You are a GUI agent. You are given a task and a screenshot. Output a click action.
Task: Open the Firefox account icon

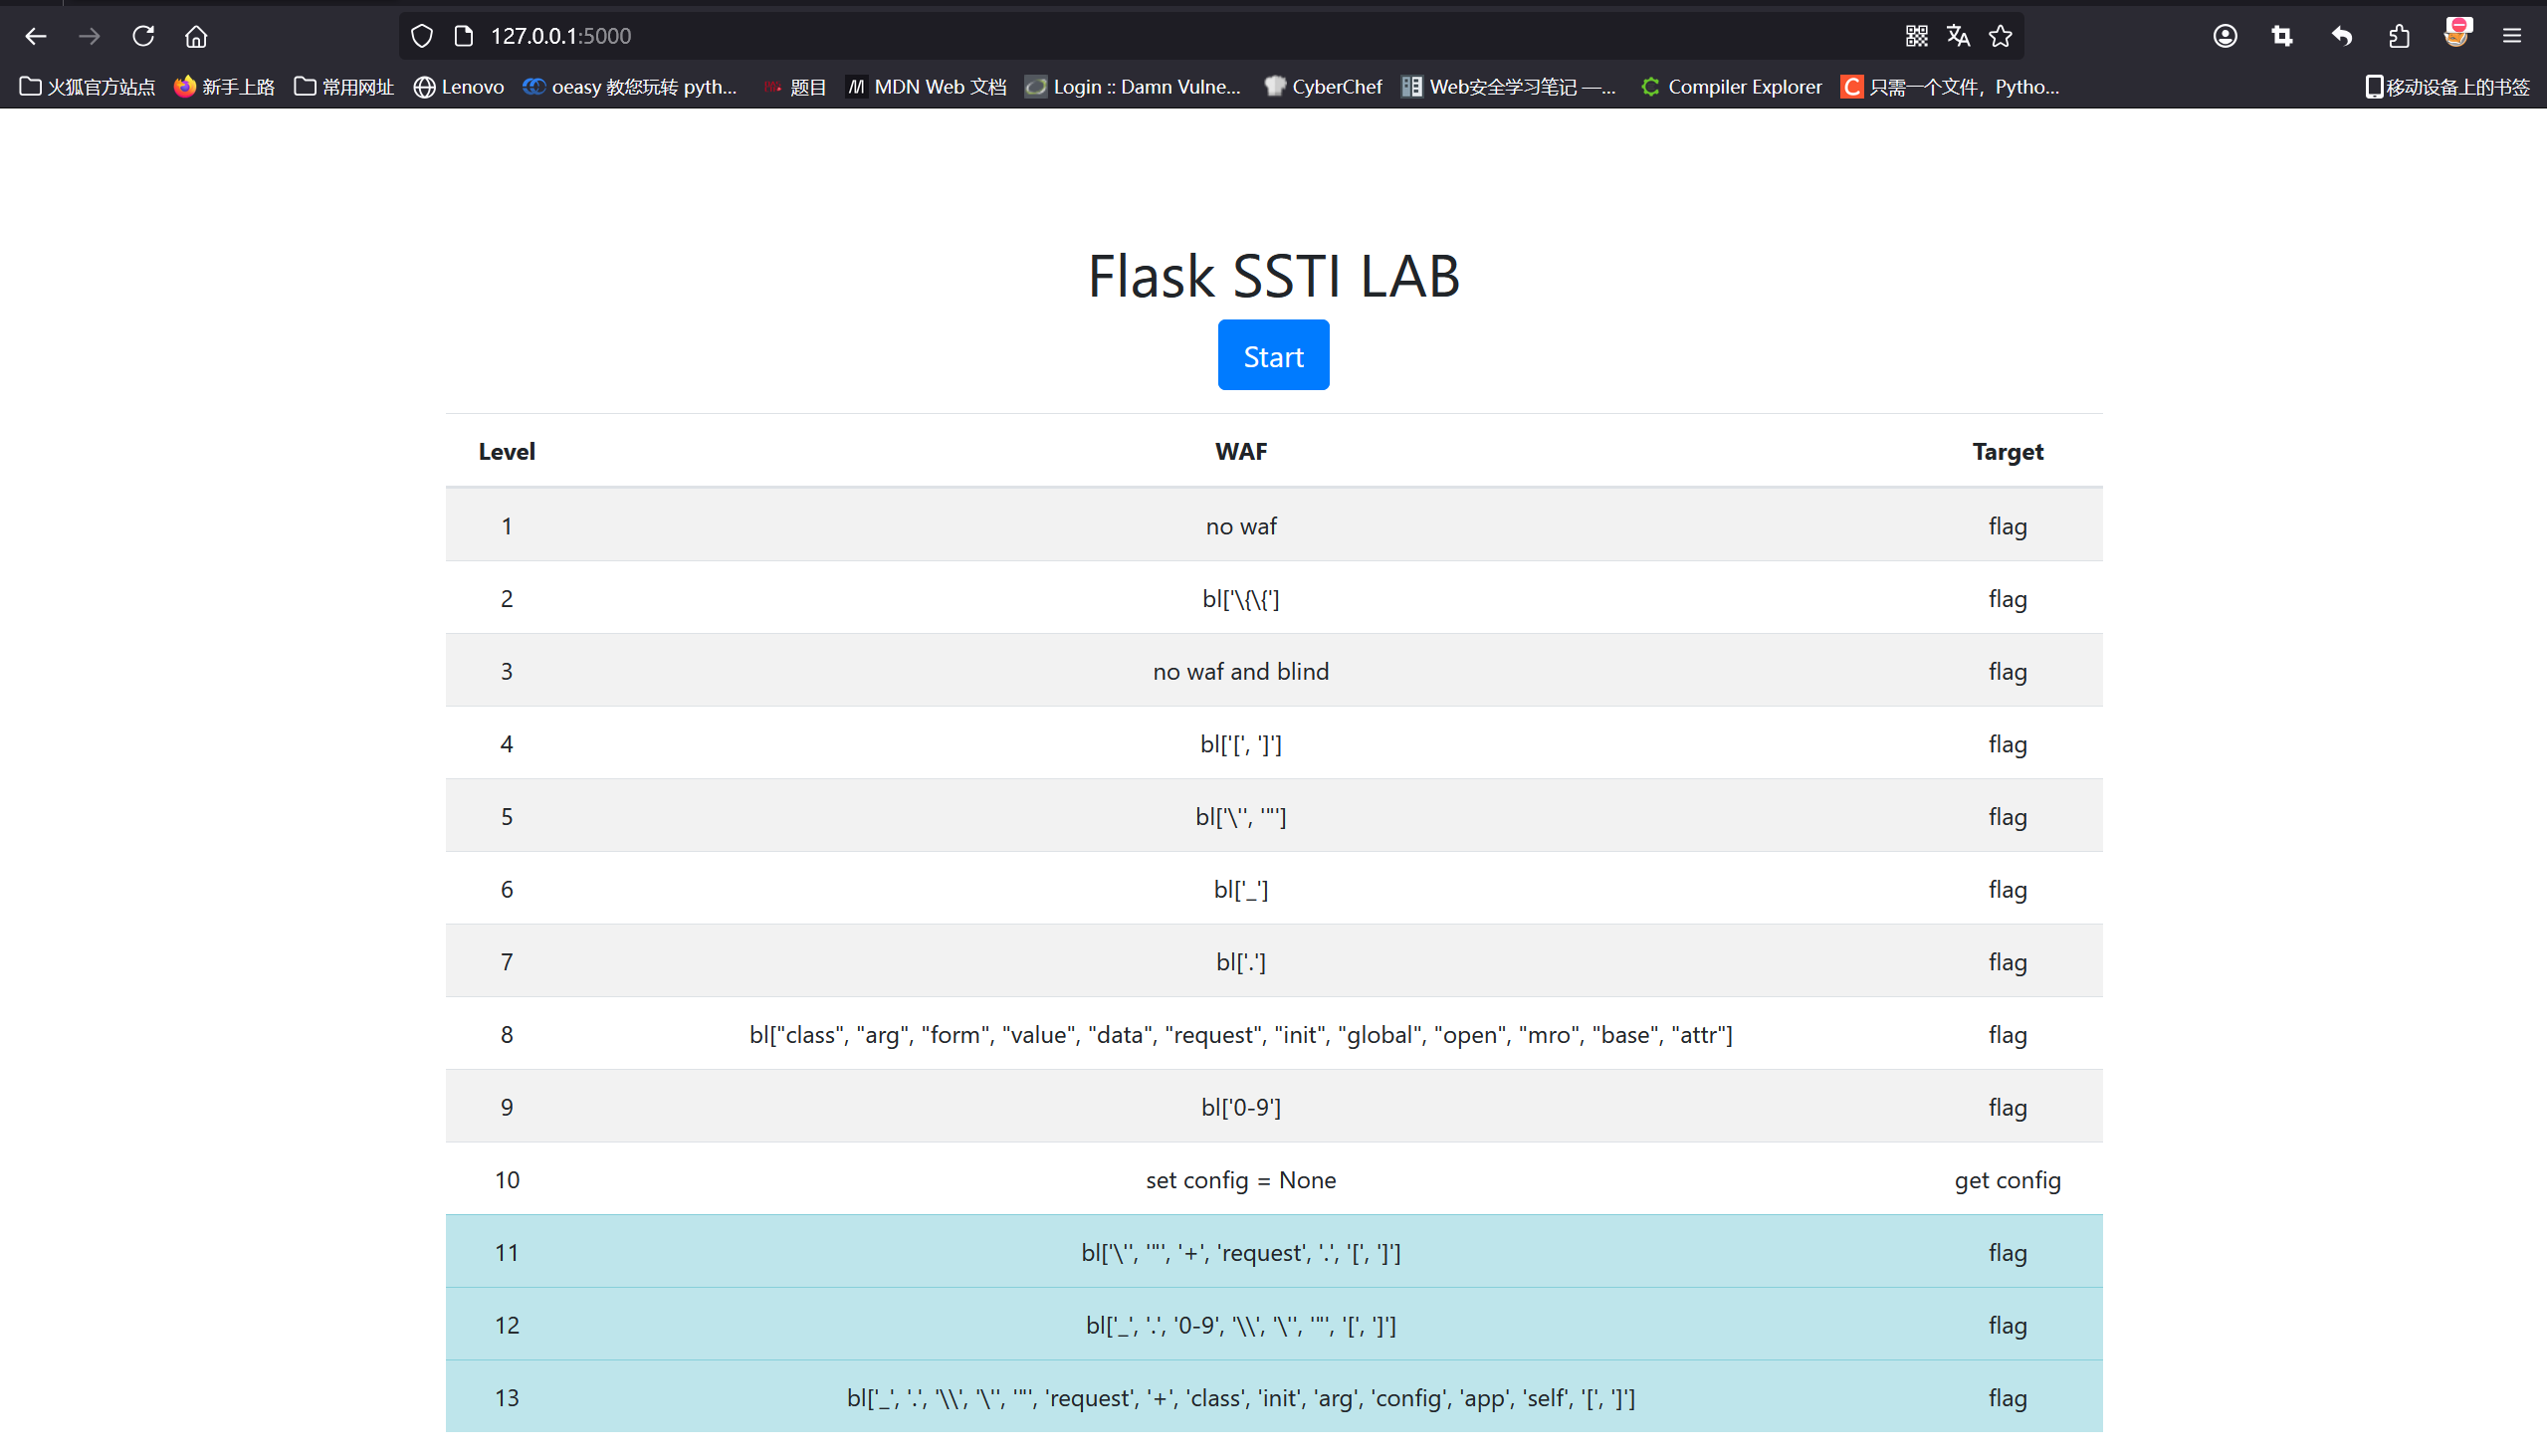click(2224, 36)
